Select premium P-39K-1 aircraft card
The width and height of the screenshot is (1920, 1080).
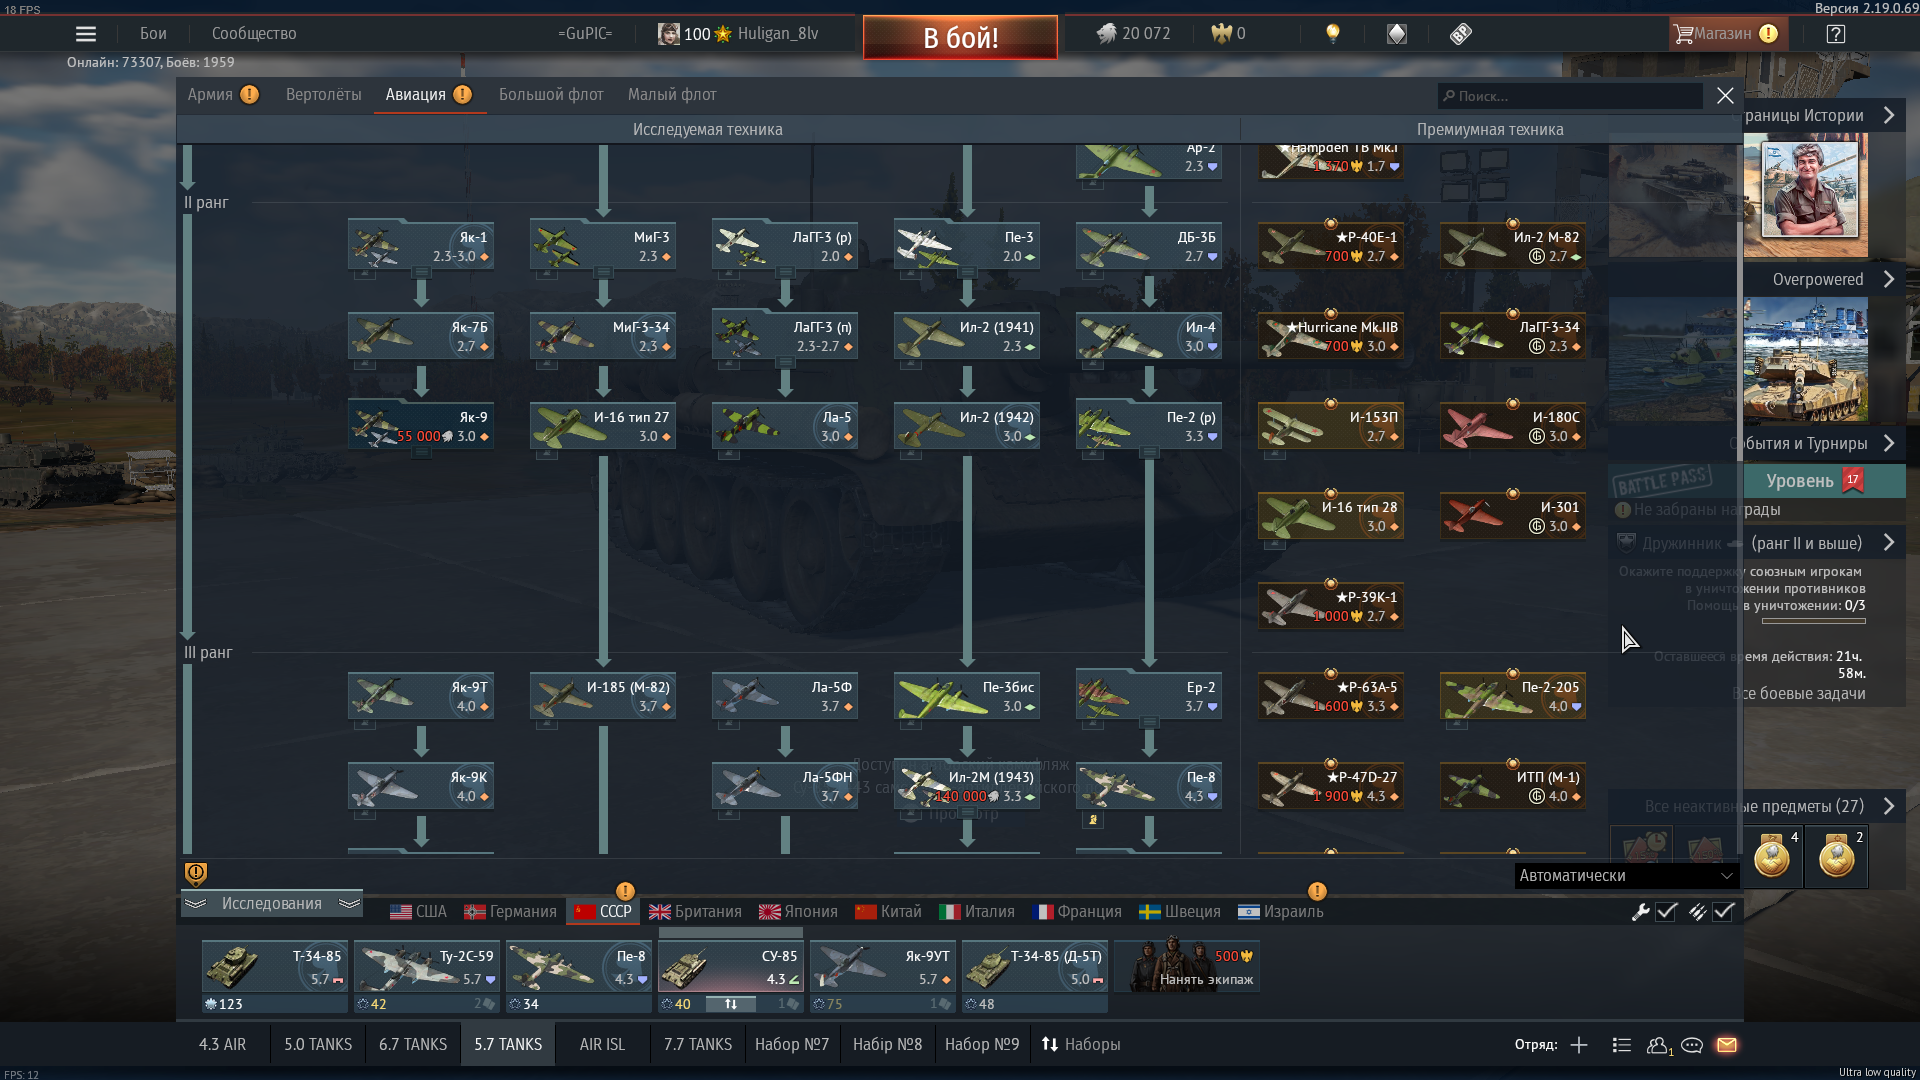coord(1331,605)
